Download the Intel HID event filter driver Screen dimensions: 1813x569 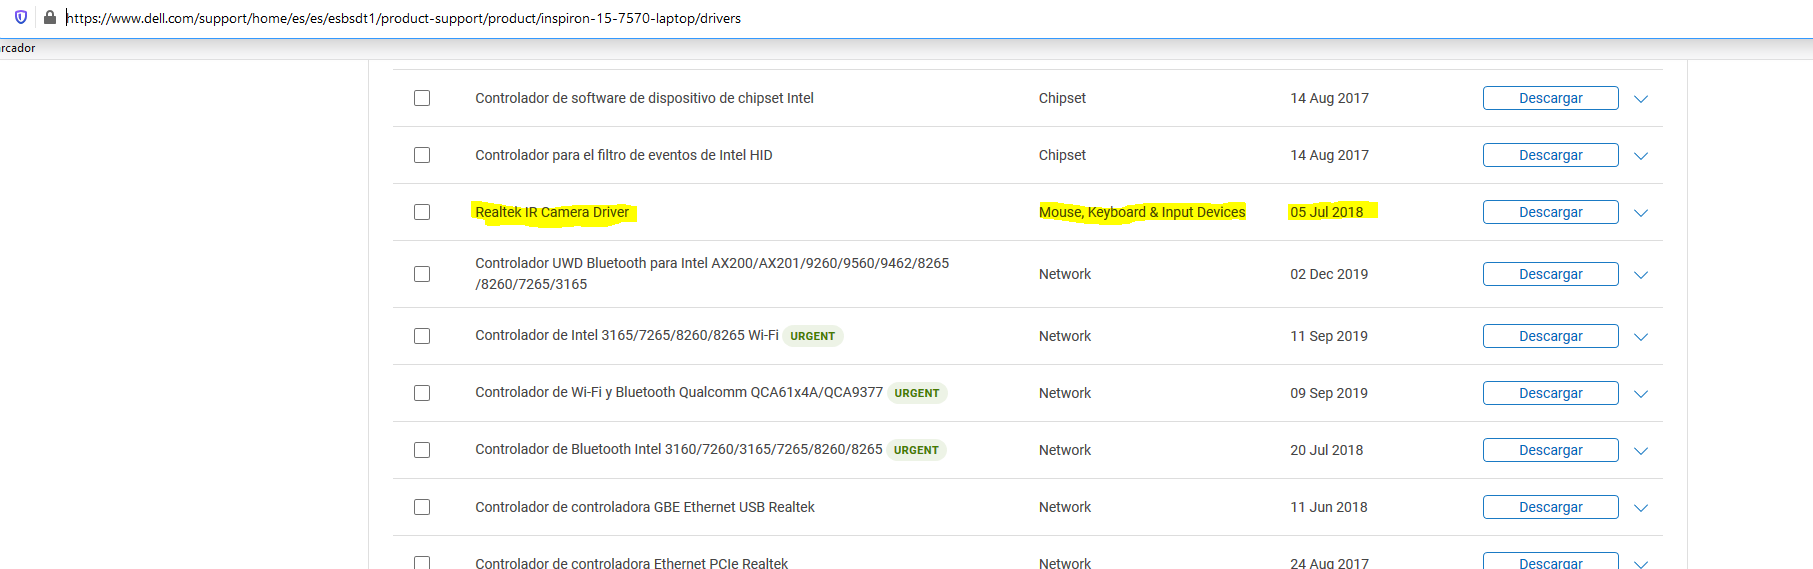pyautogui.click(x=1550, y=155)
